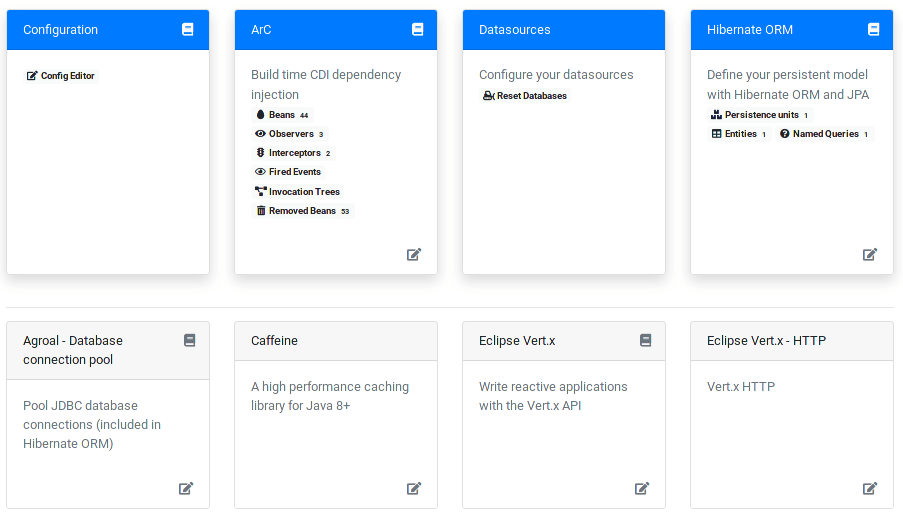Open the Persistence units link
The width and height of the screenshot is (903, 524).
[x=760, y=115]
